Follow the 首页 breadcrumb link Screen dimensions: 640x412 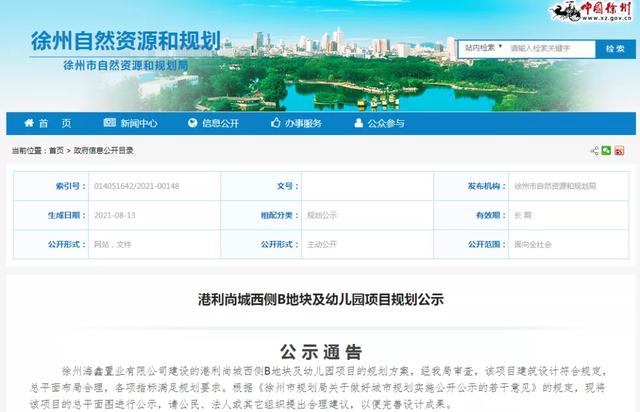click(x=57, y=150)
